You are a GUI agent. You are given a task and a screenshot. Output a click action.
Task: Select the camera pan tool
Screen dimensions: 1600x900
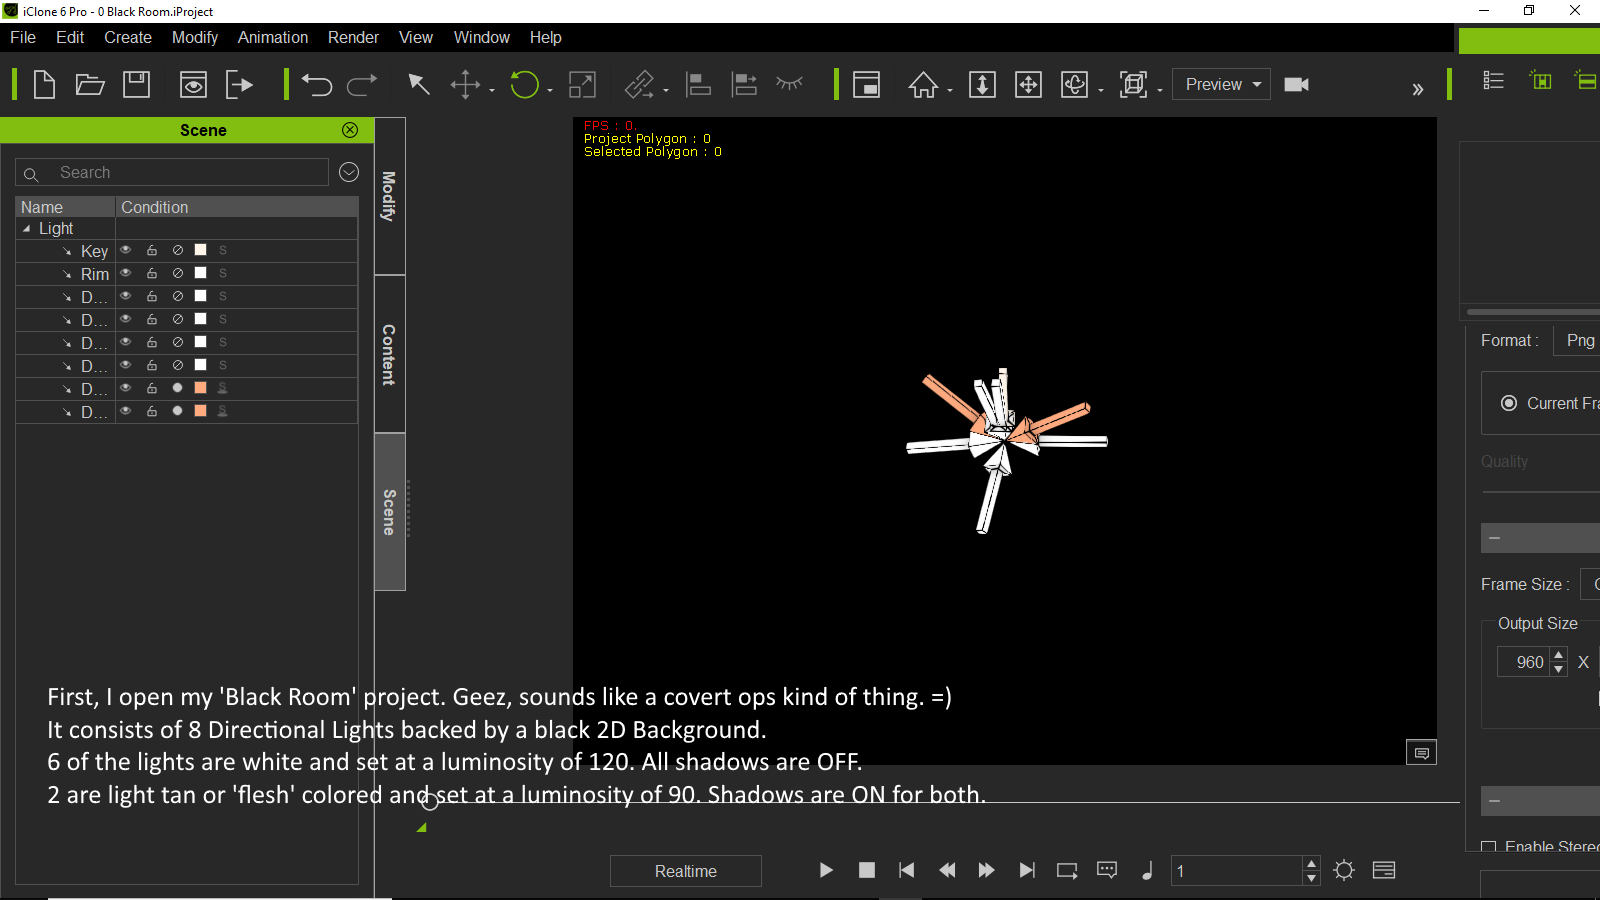coord(1028,85)
